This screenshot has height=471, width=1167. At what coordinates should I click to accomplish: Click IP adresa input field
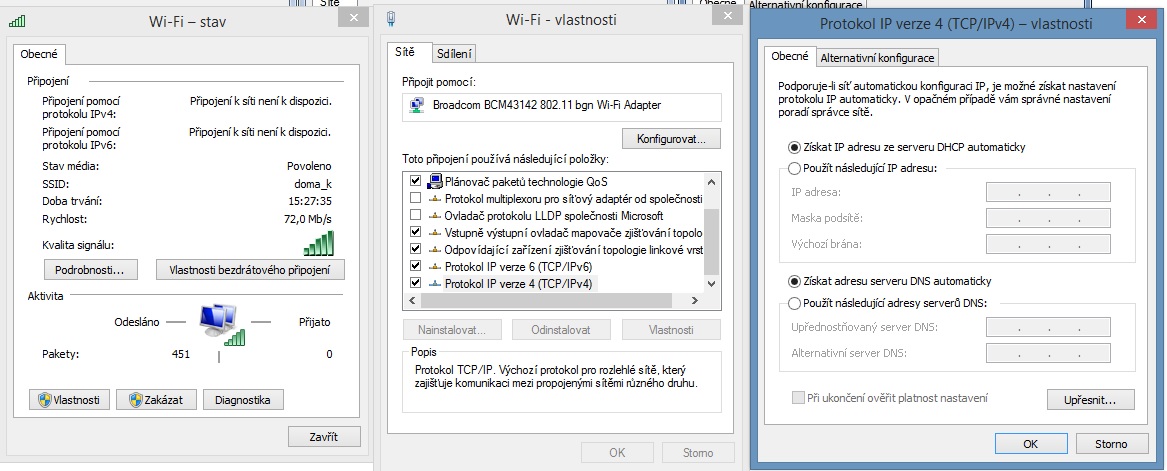click(1048, 192)
